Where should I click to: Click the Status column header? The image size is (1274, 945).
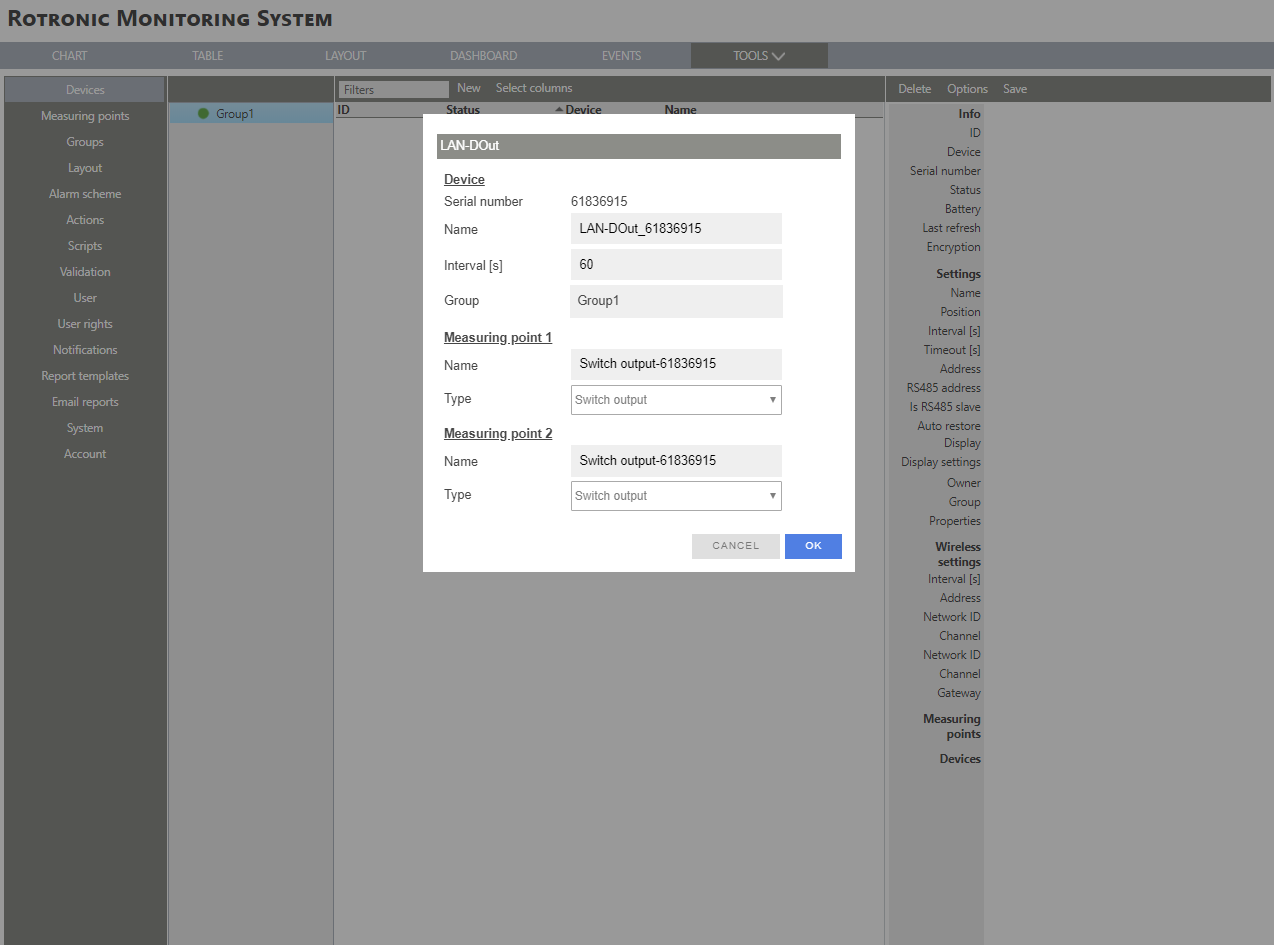coord(463,110)
